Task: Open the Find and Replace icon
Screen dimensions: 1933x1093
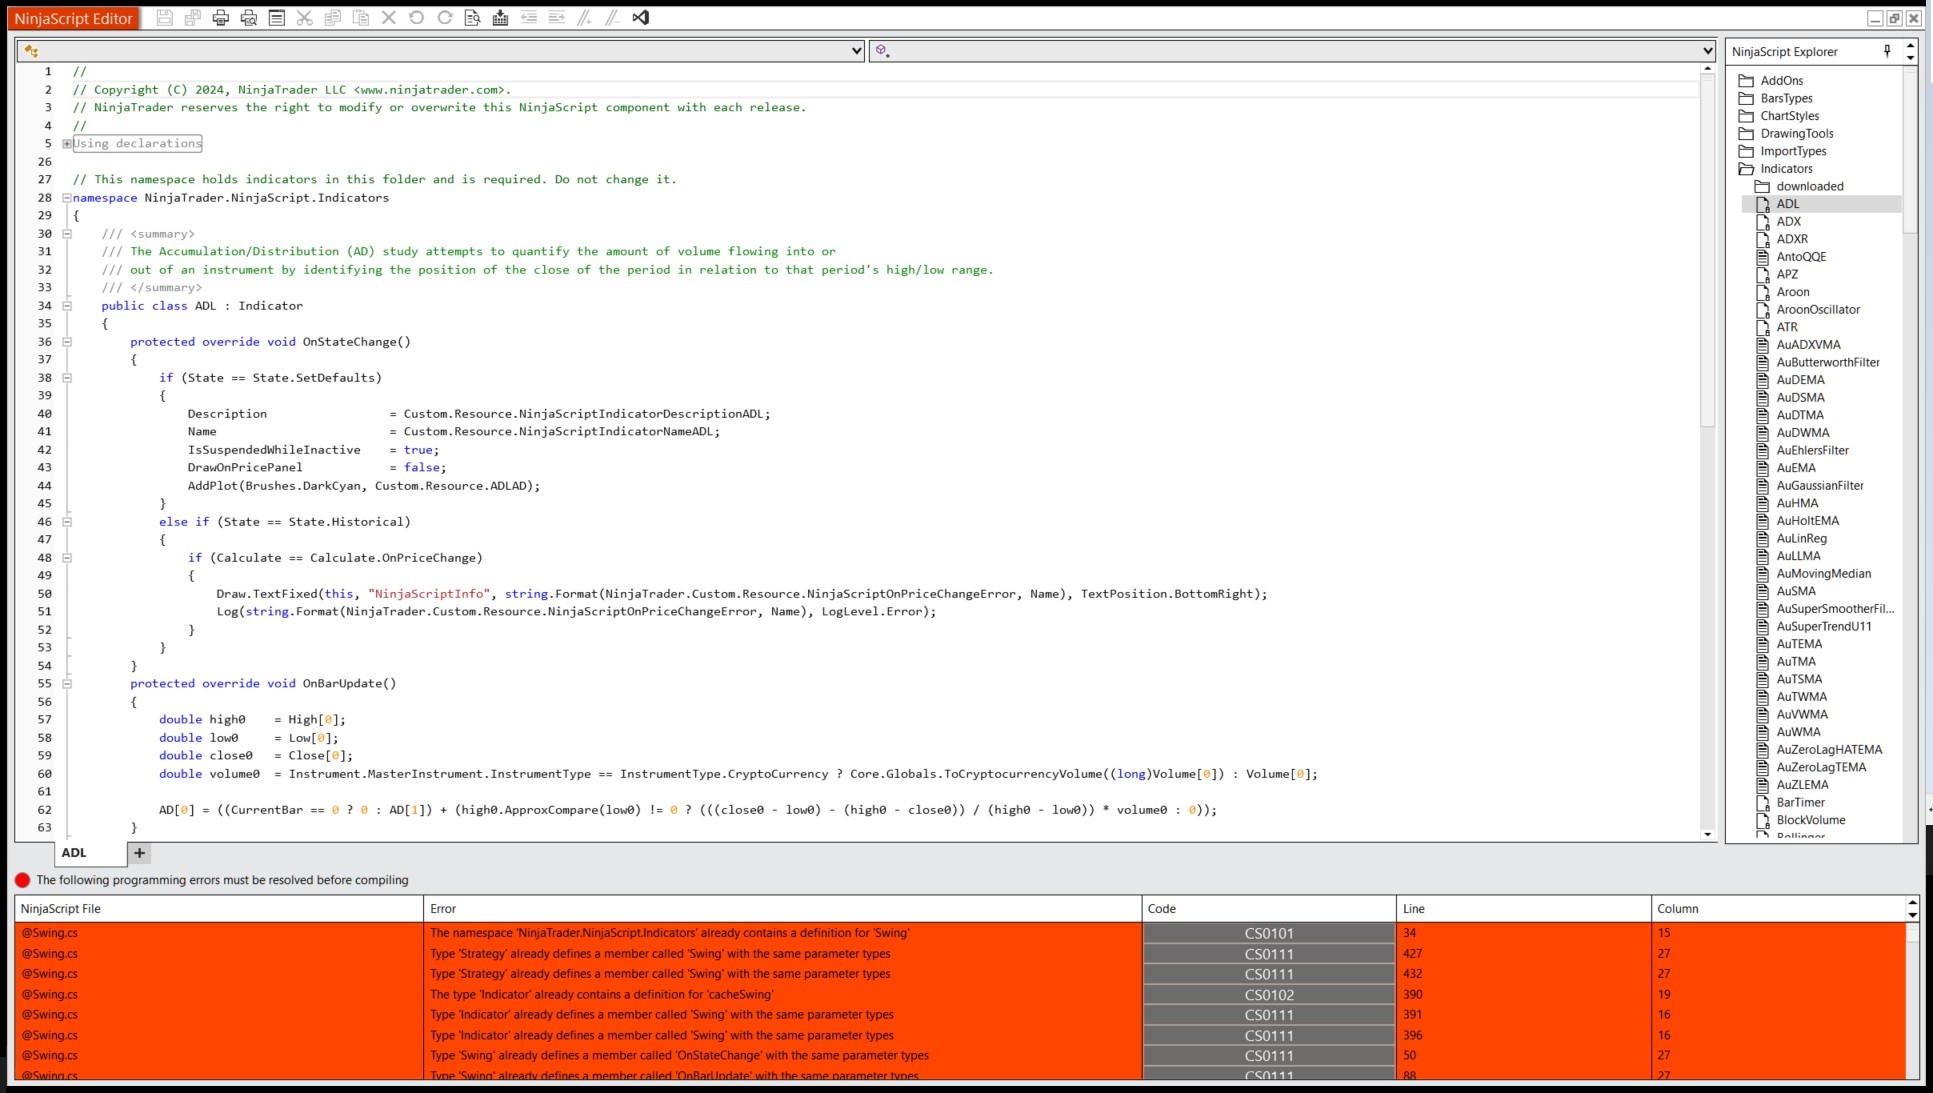Action: (x=473, y=18)
